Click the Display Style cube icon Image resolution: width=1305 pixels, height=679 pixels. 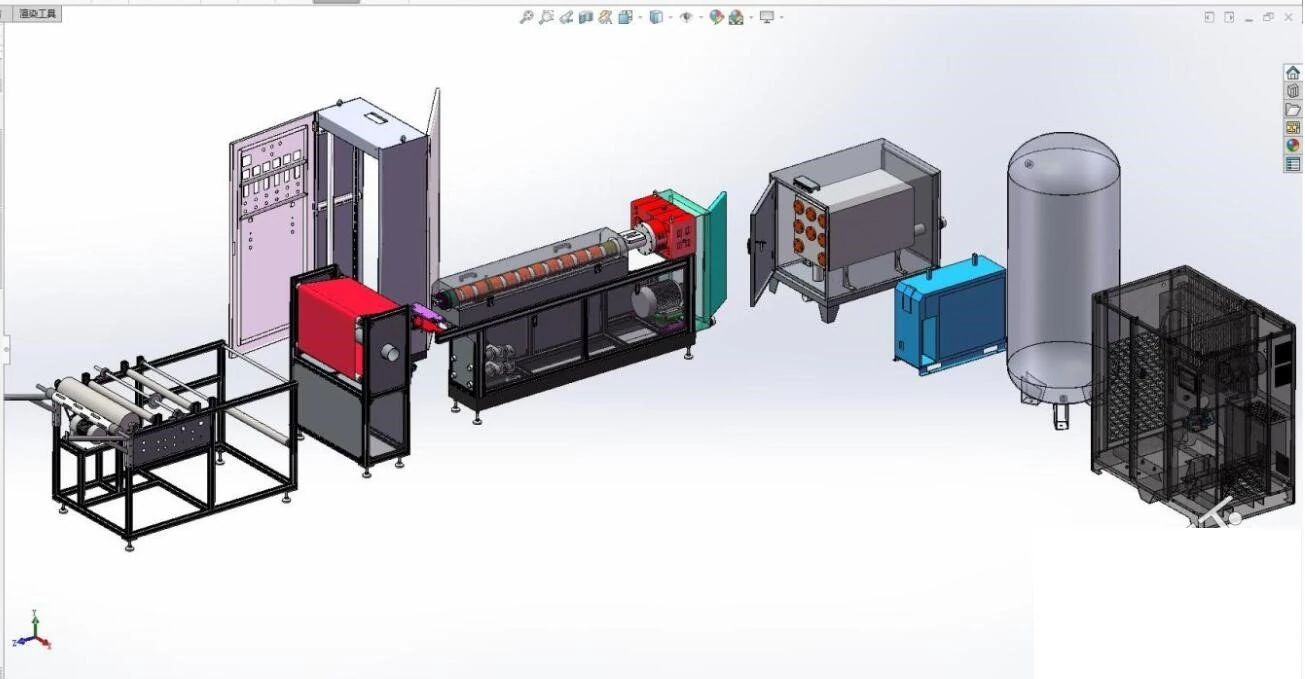[x=656, y=17]
